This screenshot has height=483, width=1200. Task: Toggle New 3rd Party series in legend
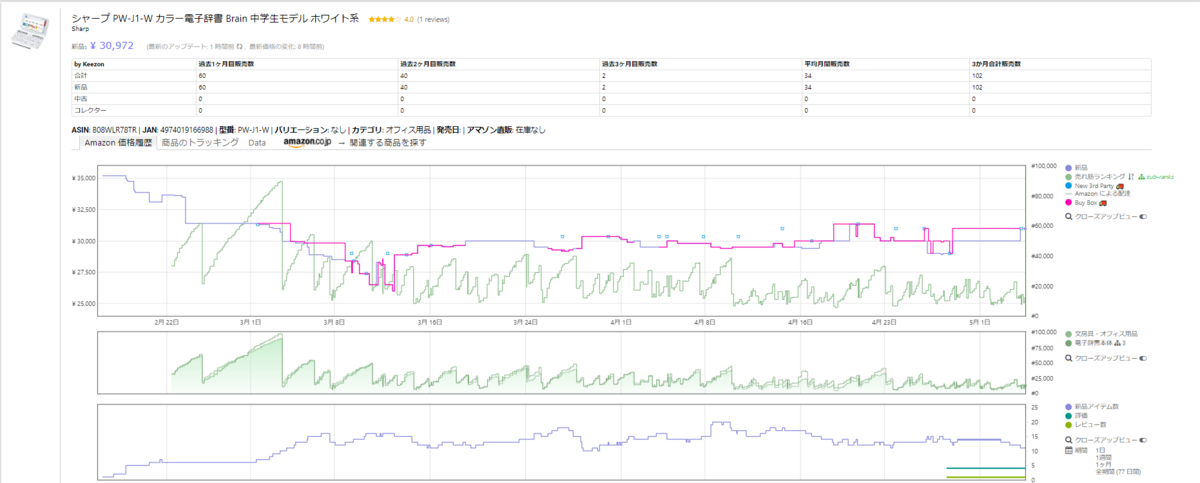[x=1090, y=185]
